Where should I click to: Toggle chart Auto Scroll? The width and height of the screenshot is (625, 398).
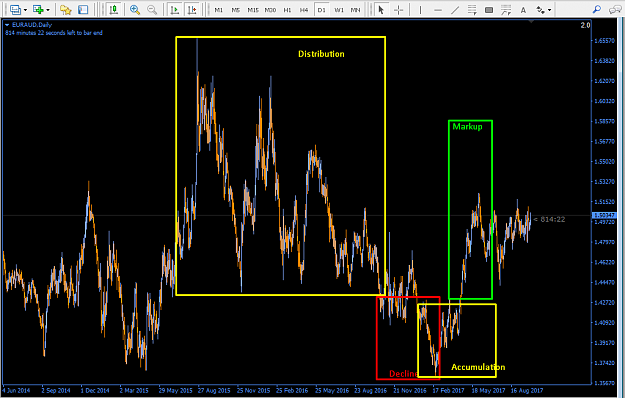(x=174, y=10)
